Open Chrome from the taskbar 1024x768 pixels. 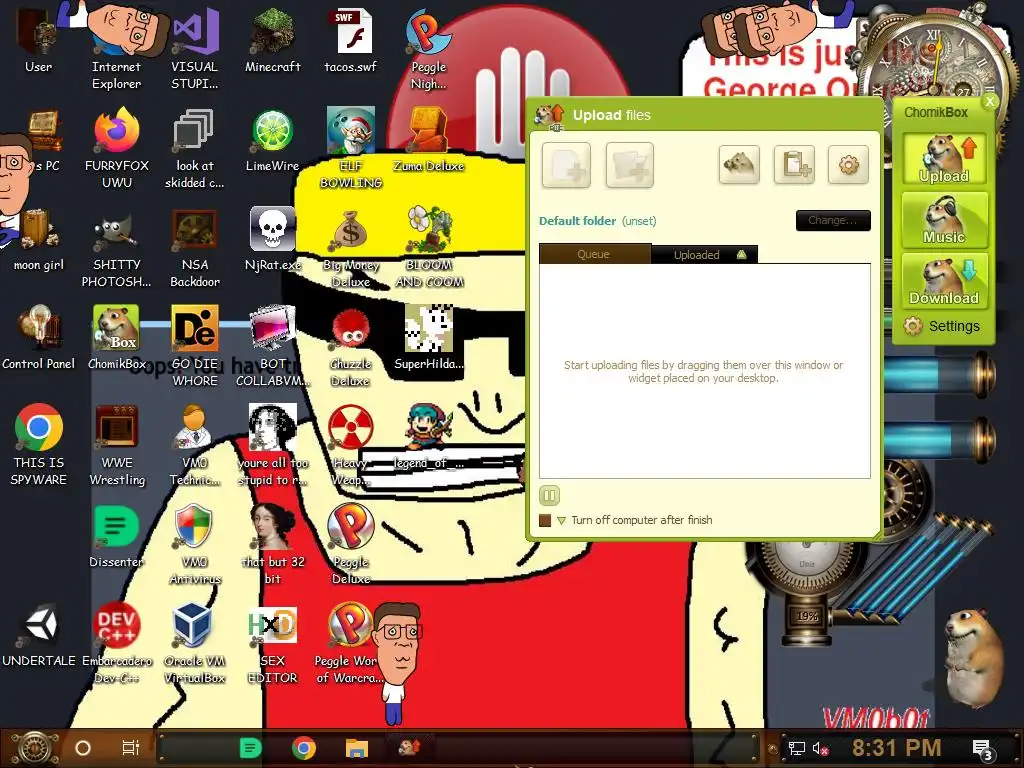coord(304,748)
